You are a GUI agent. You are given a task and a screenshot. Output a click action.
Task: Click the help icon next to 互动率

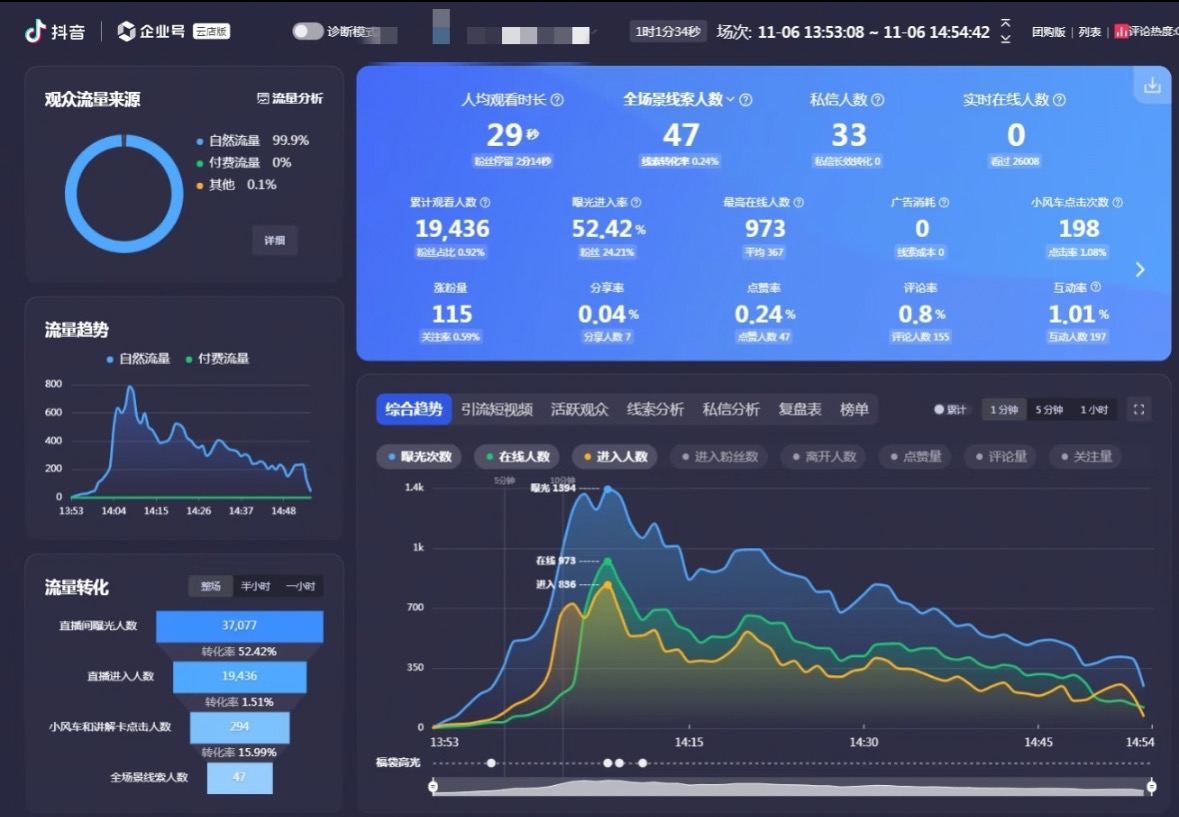coord(1096,287)
